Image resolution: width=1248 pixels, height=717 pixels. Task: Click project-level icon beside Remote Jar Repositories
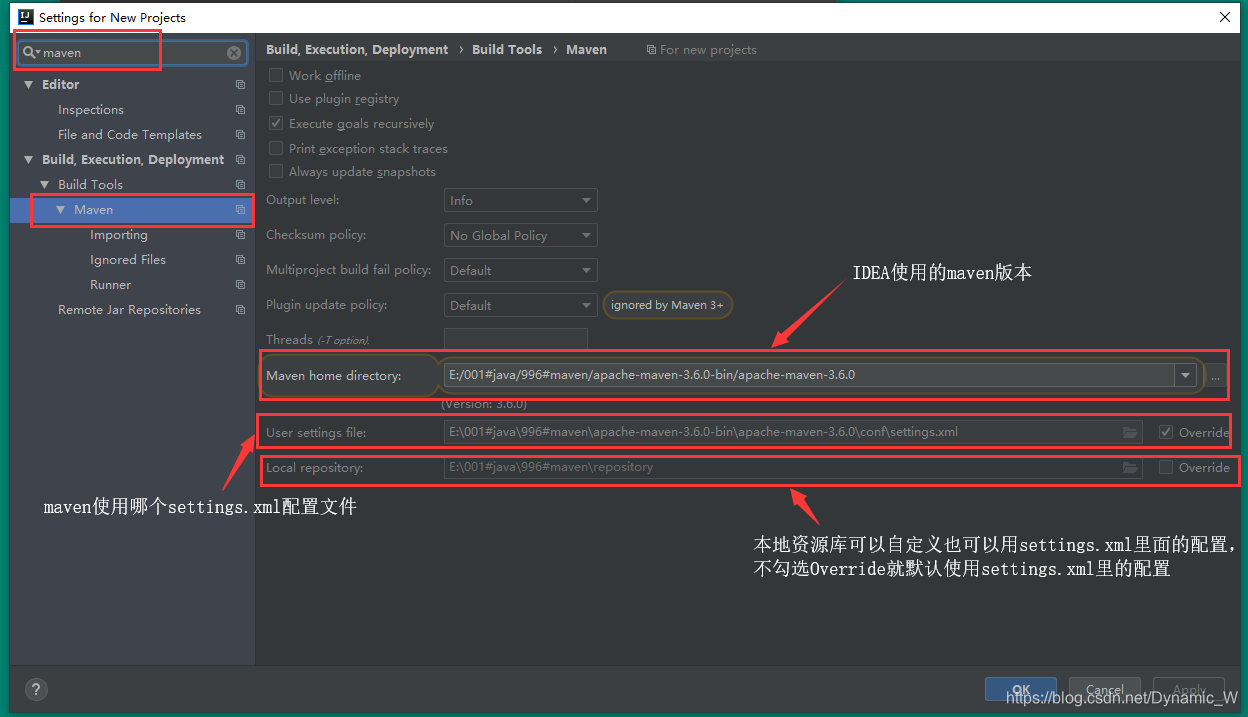(240, 310)
